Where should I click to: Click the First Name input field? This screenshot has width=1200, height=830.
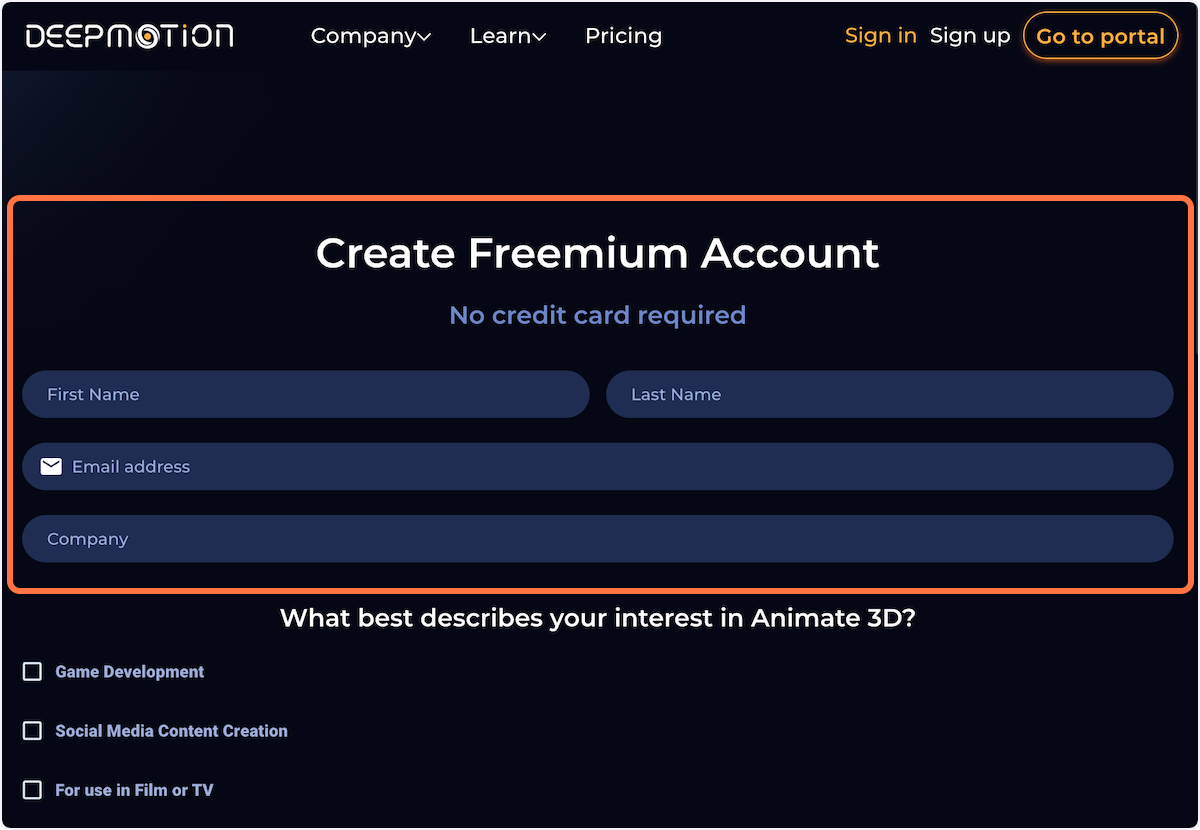pyautogui.click(x=305, y=394)
